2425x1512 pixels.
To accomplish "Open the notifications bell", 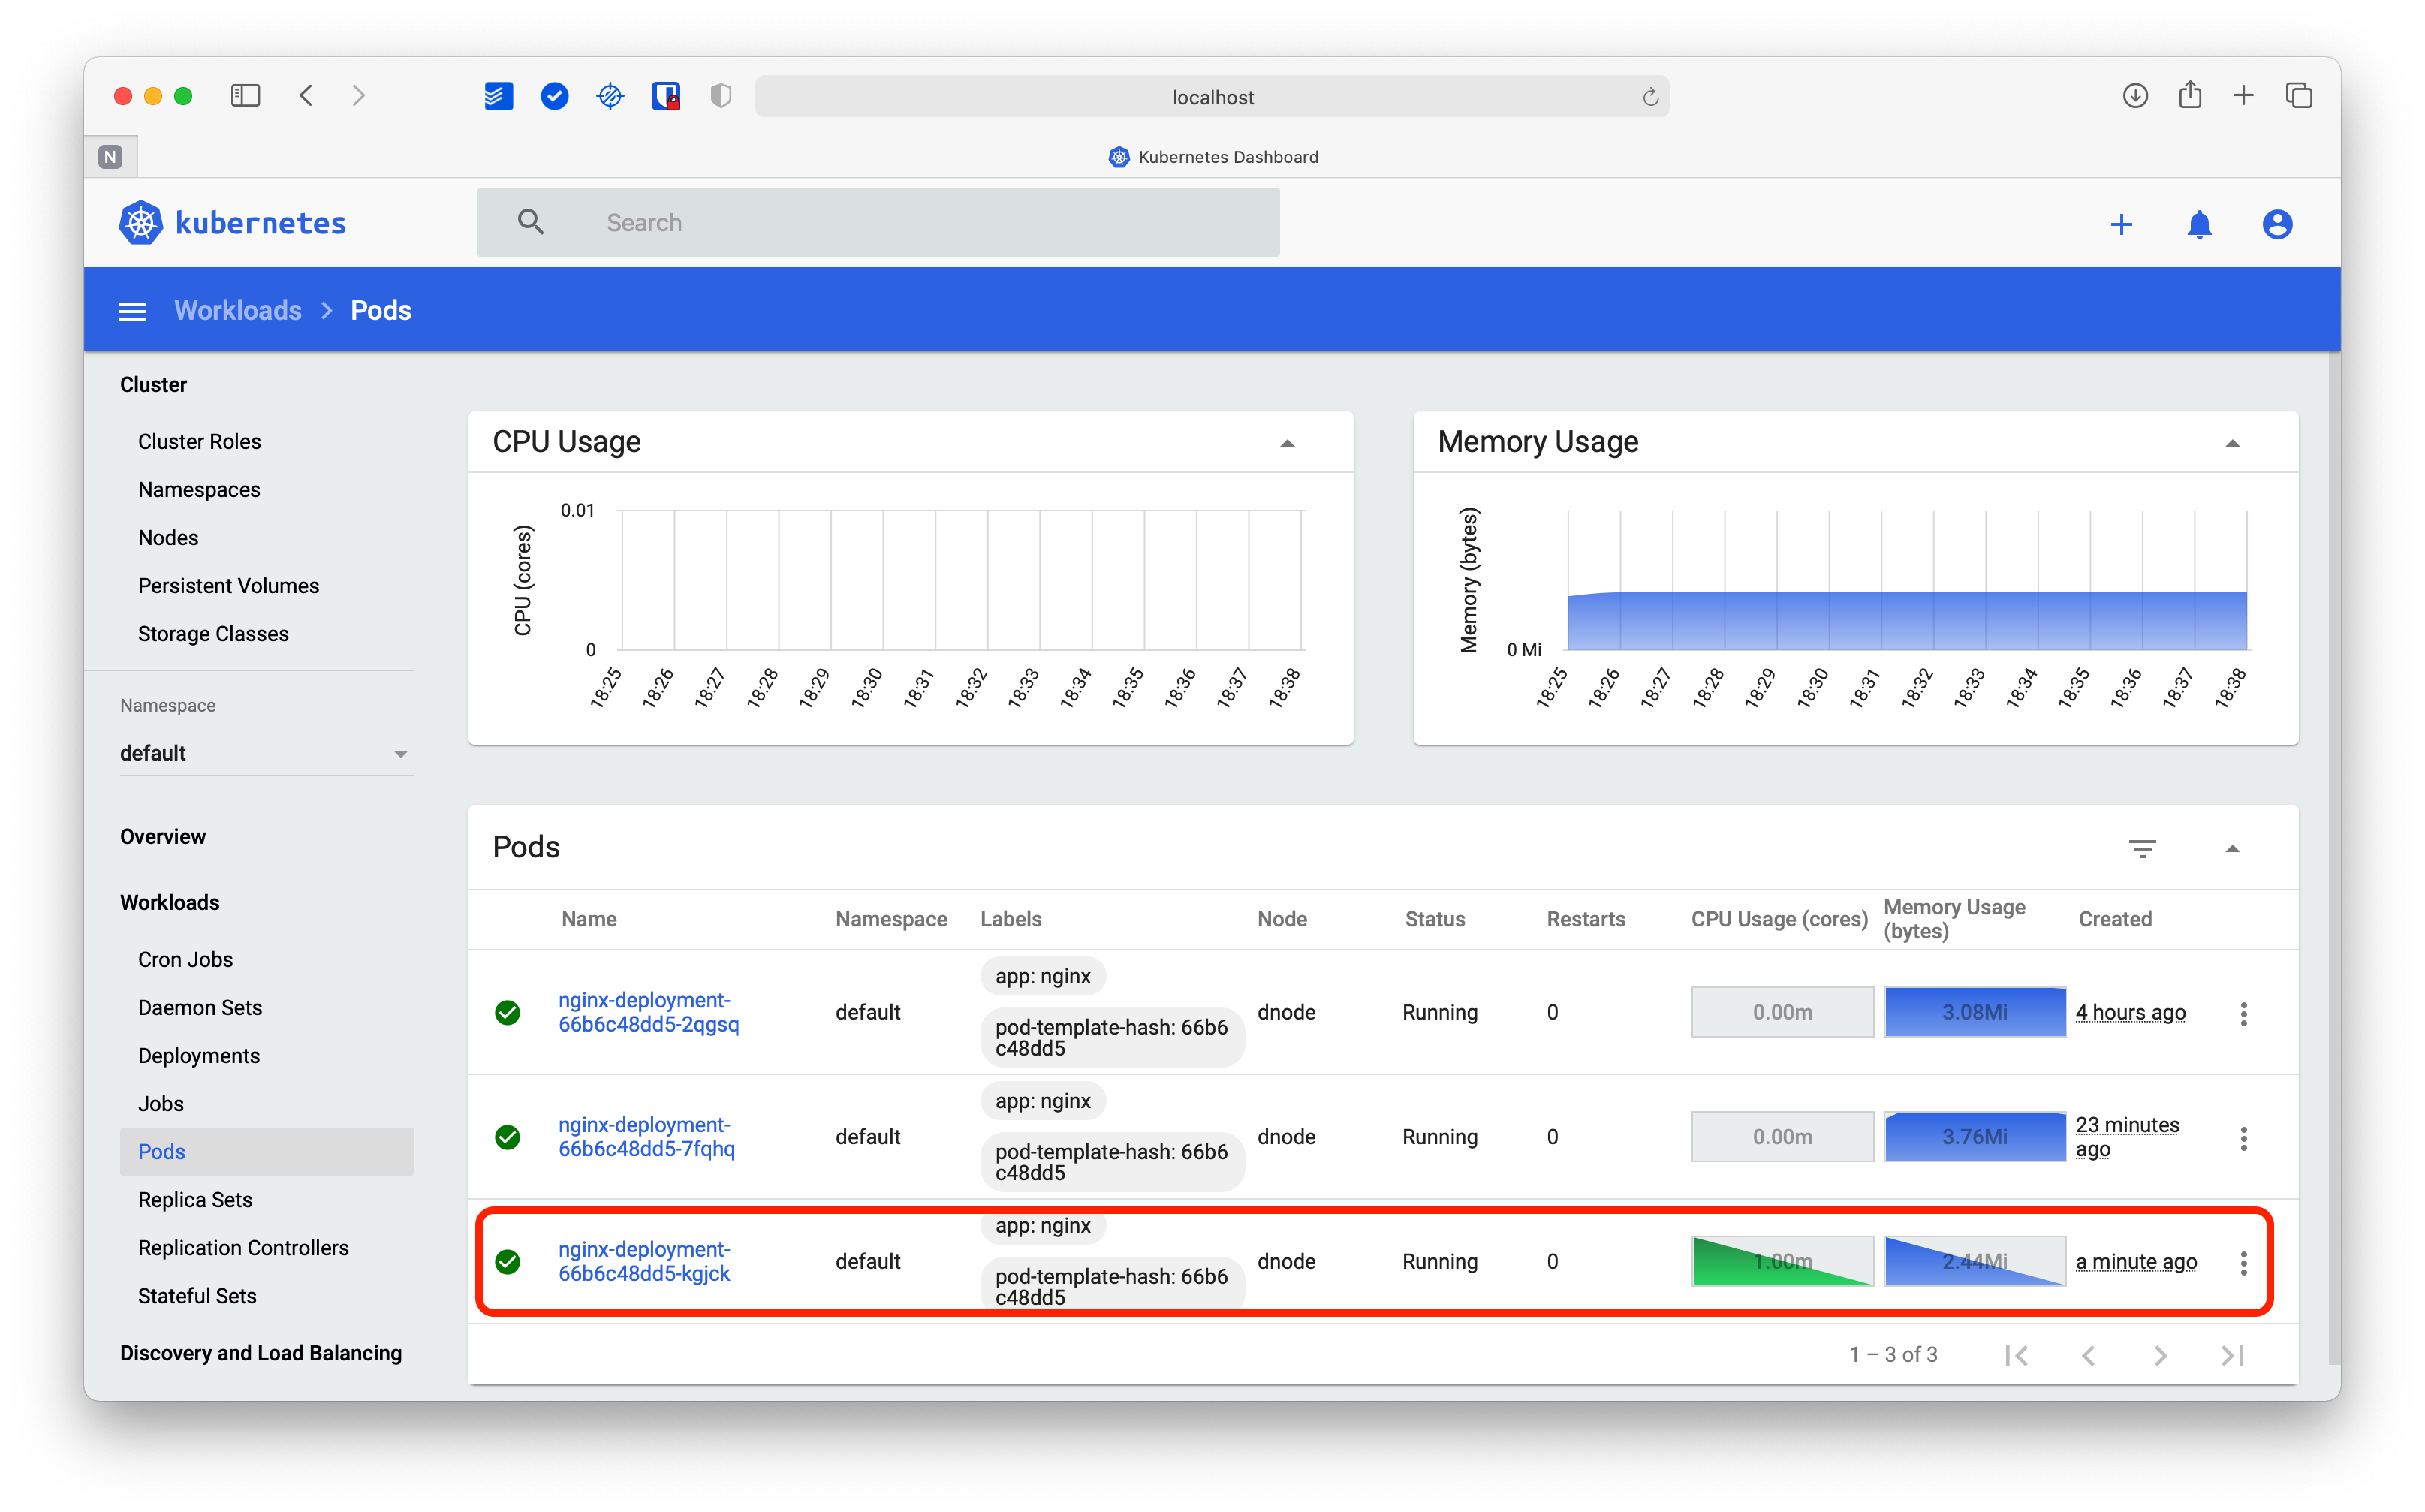I will click(x=2199, y=224).
